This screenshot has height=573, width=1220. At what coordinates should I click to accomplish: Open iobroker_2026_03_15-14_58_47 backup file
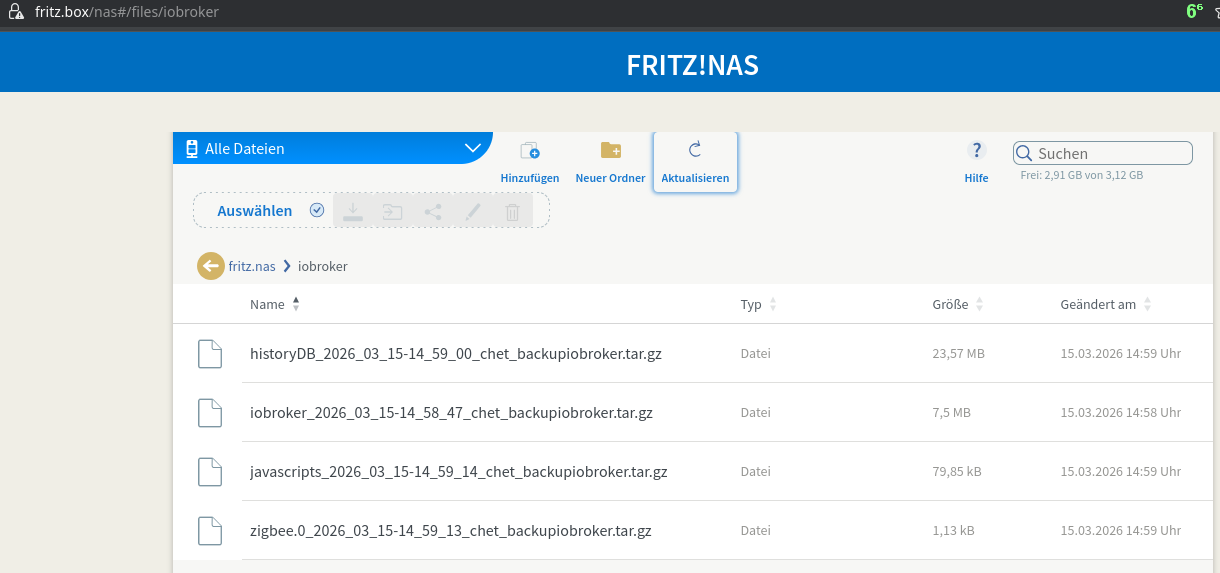click(451, 413)
